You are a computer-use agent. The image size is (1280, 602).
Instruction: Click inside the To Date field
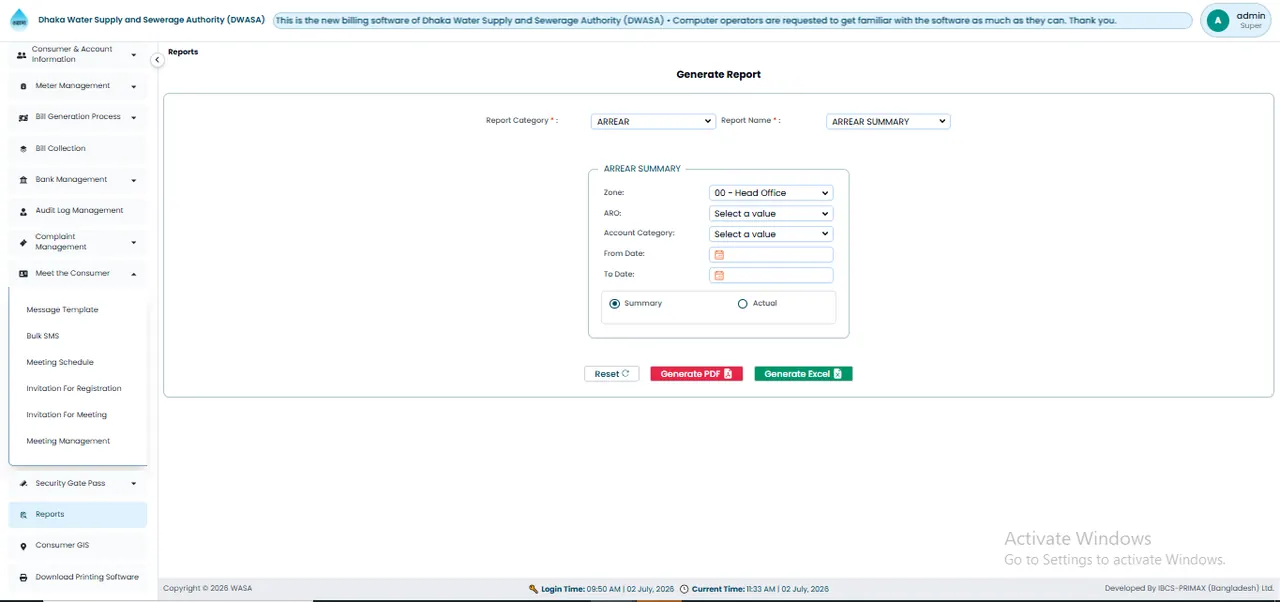click(x=771, y=275)
